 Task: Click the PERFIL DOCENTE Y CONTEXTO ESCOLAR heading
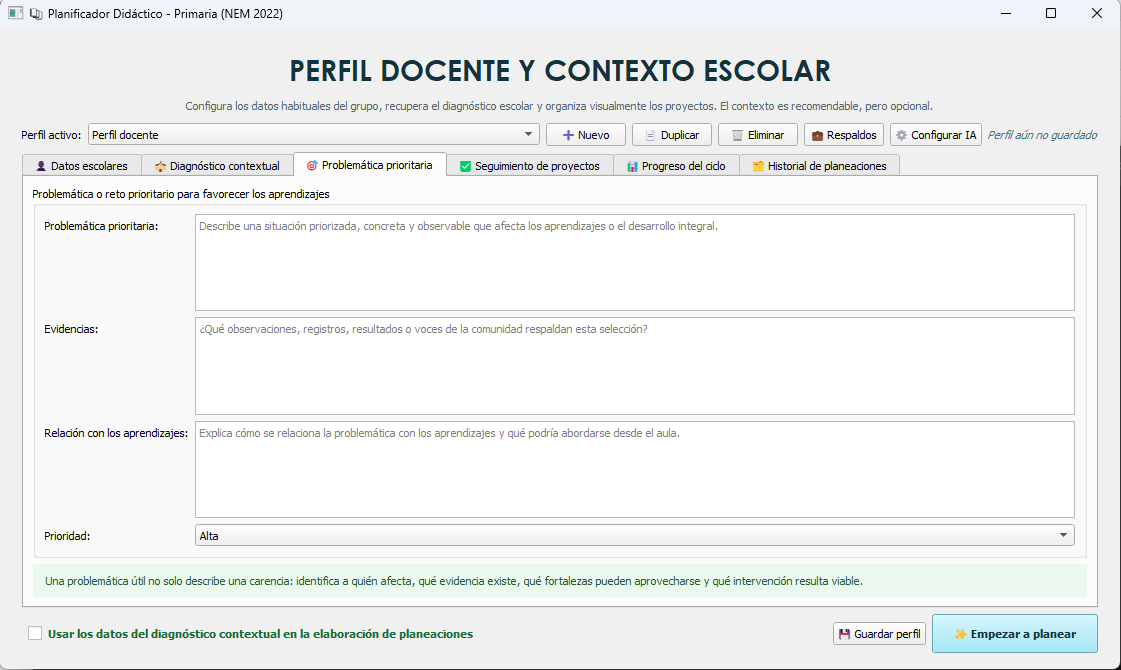(560, 71)
